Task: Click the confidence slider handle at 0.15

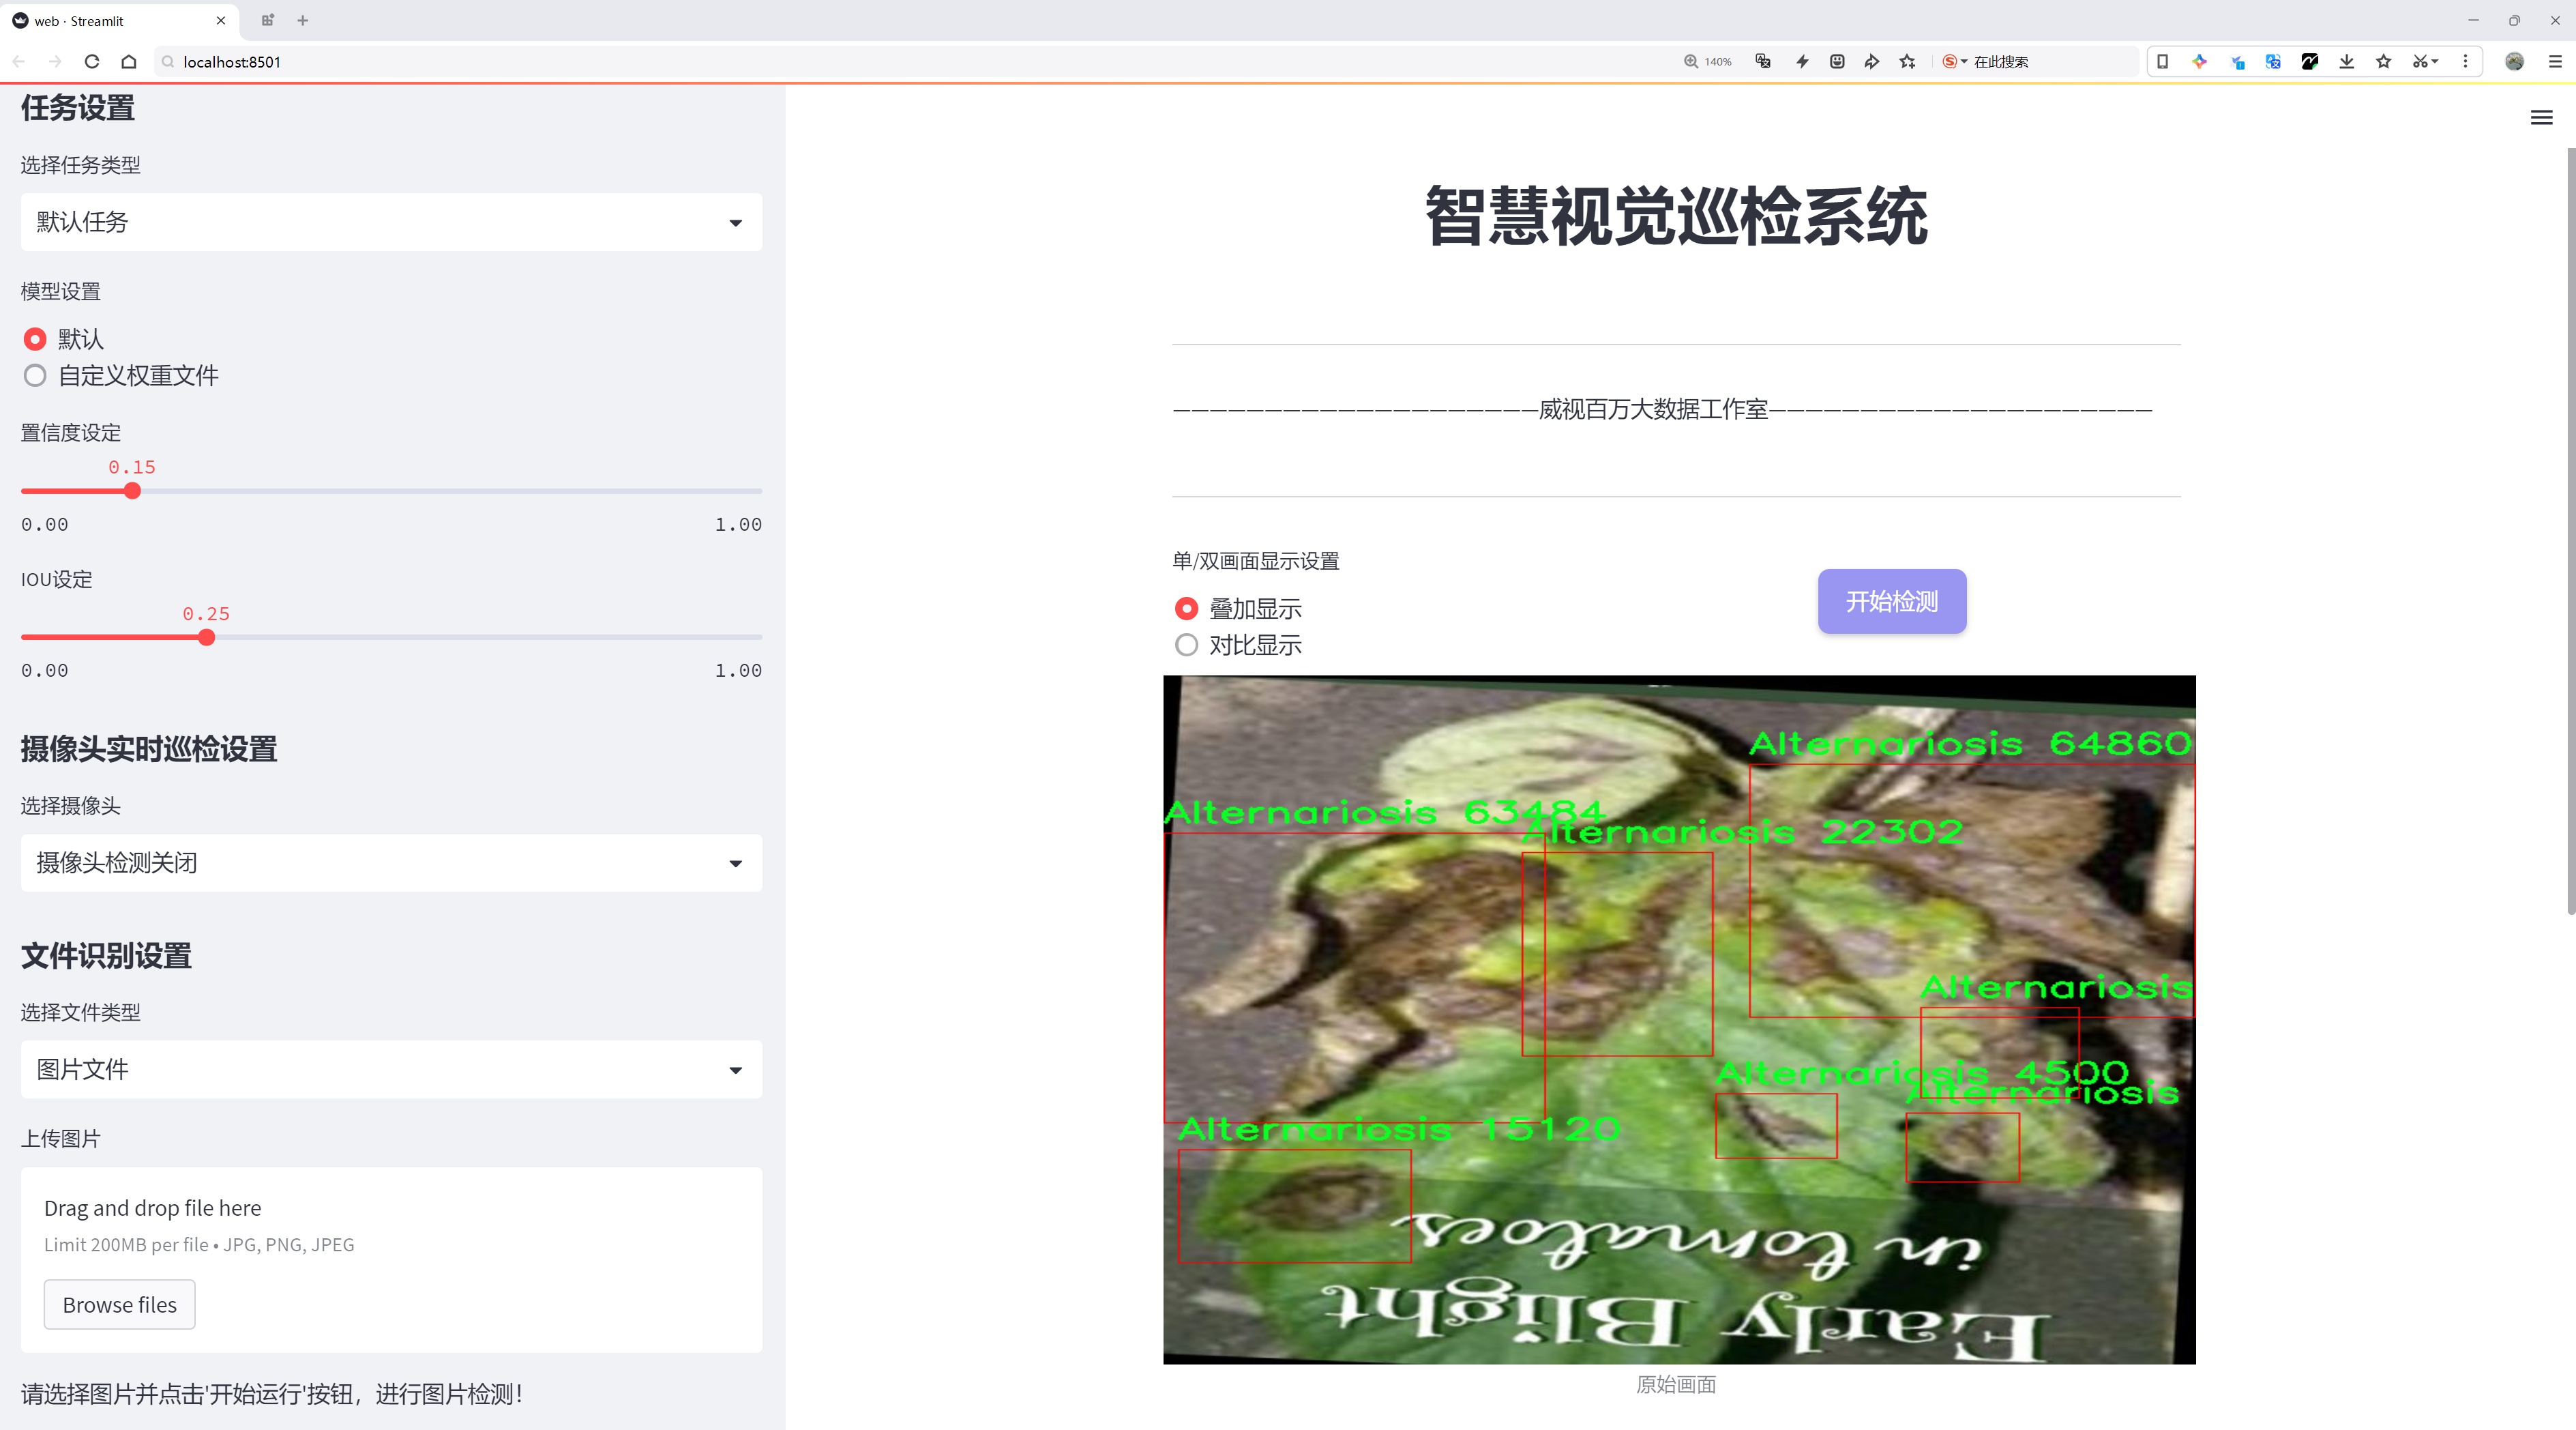Action: 132,491
